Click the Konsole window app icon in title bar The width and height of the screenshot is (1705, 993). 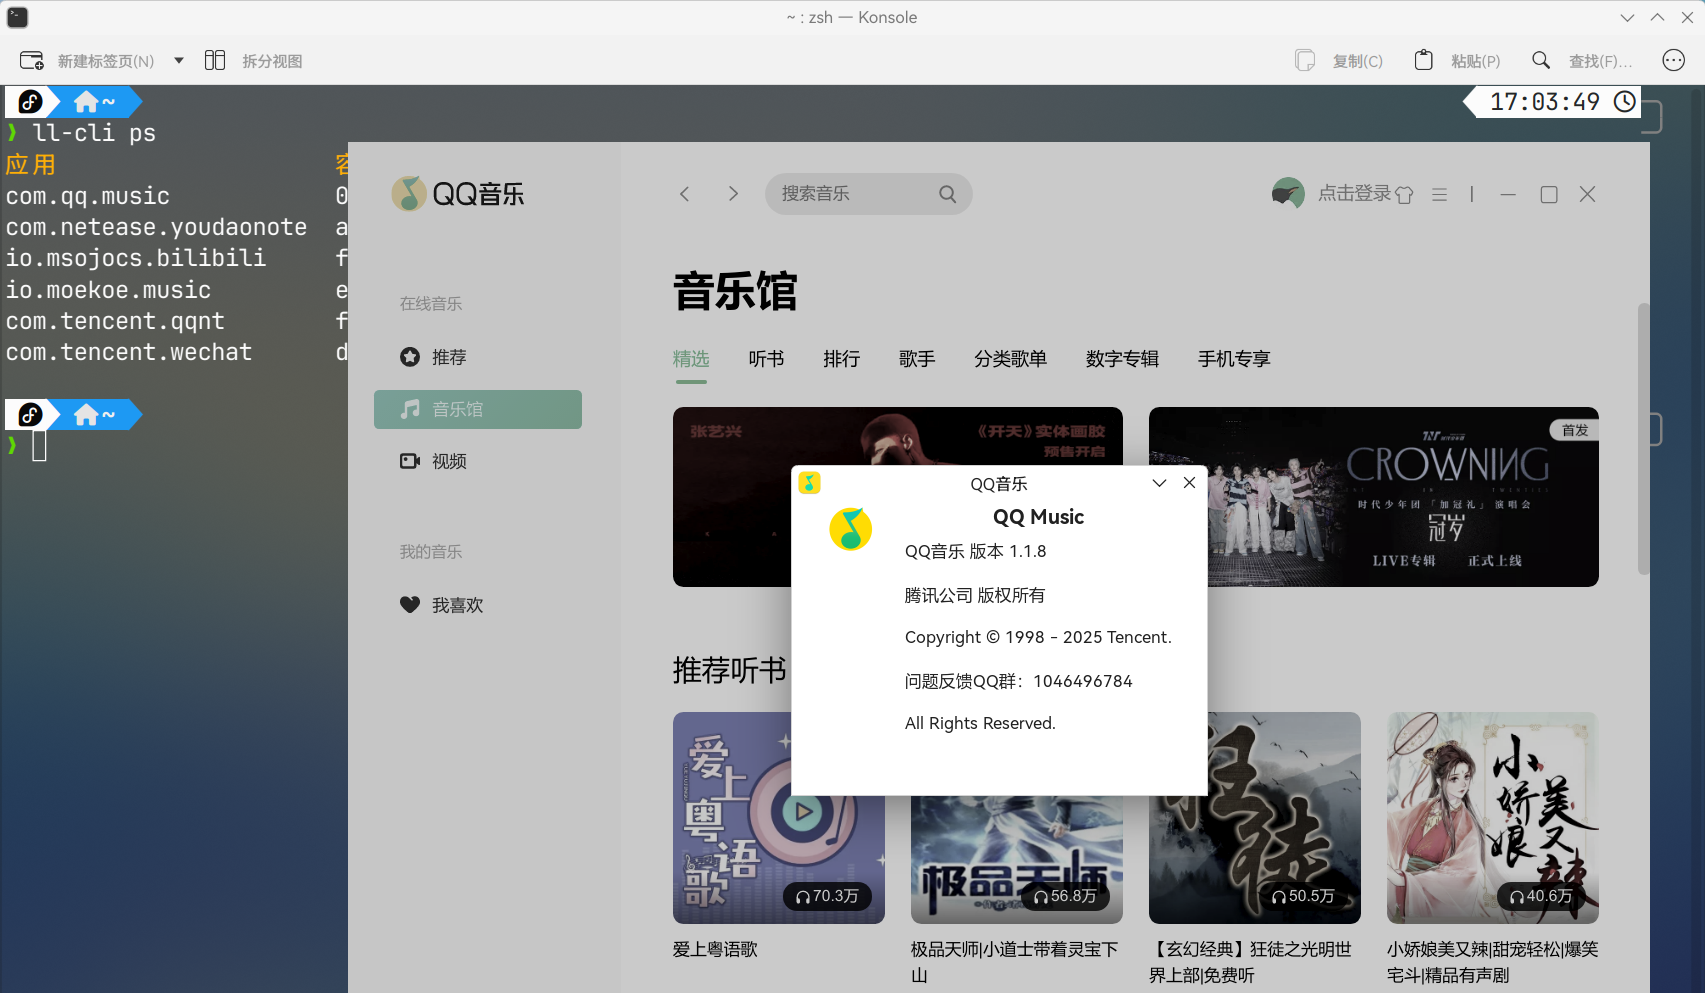18,17
